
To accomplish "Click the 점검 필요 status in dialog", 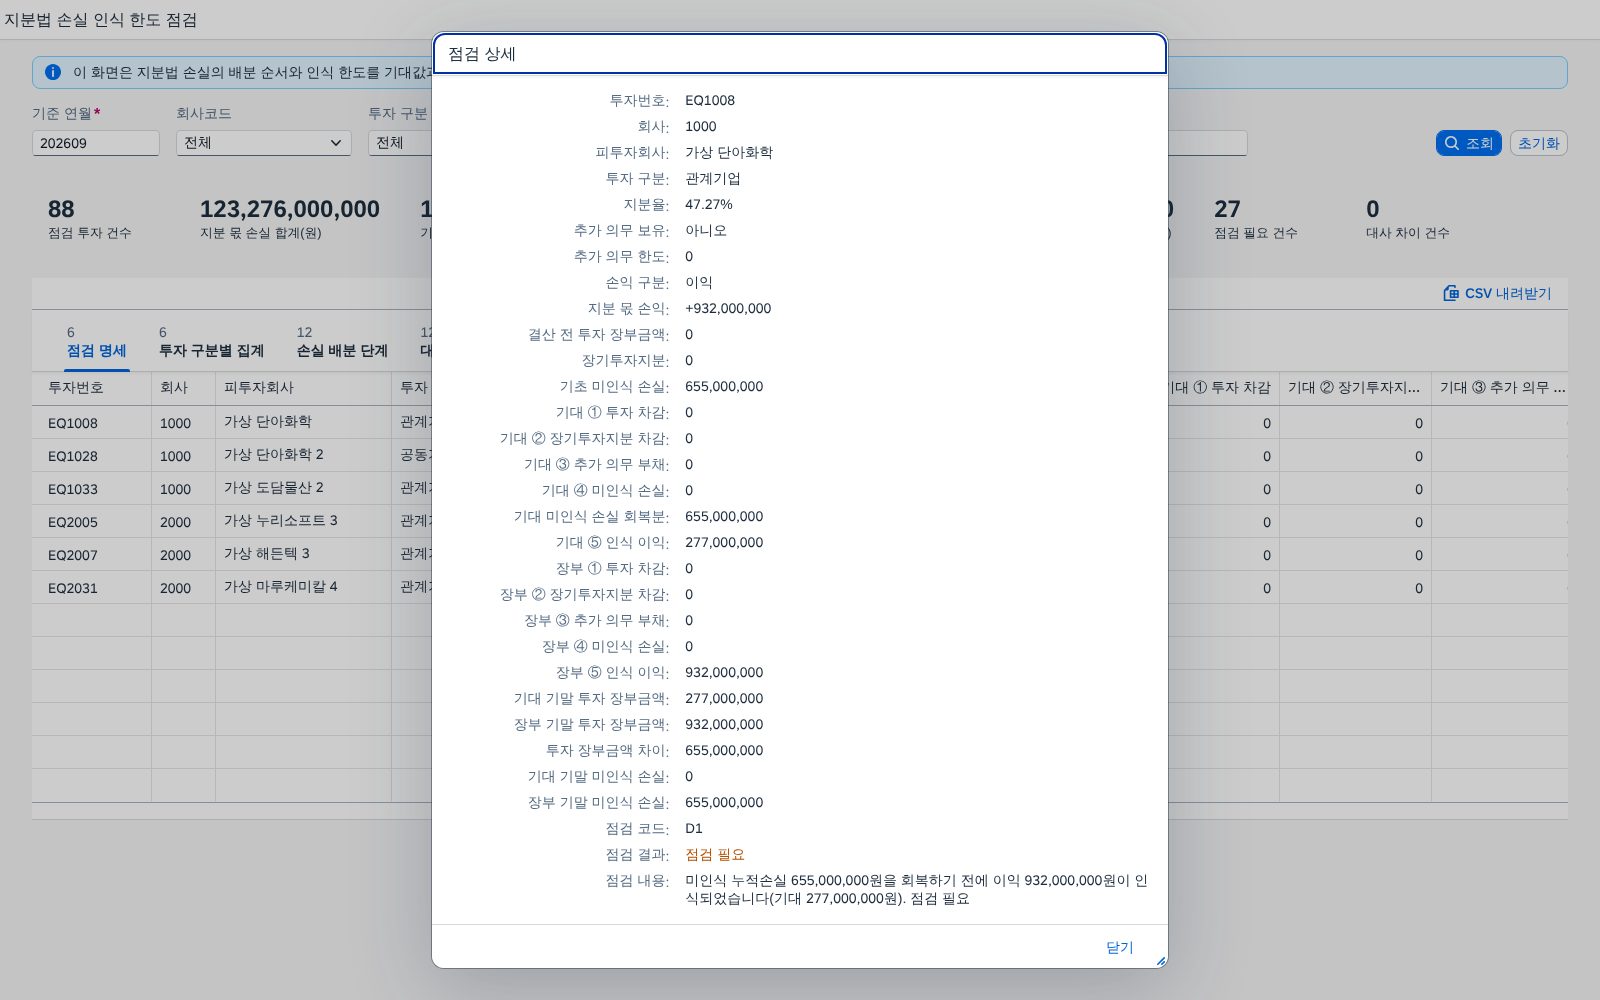I will [714, 854].
